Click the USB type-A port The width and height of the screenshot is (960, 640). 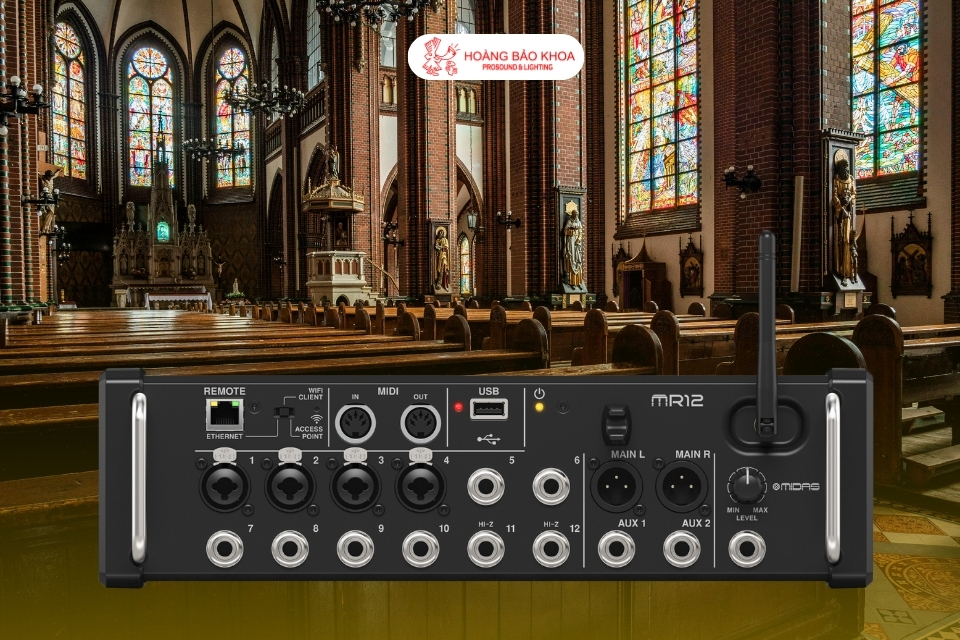[x=489, y=408]
